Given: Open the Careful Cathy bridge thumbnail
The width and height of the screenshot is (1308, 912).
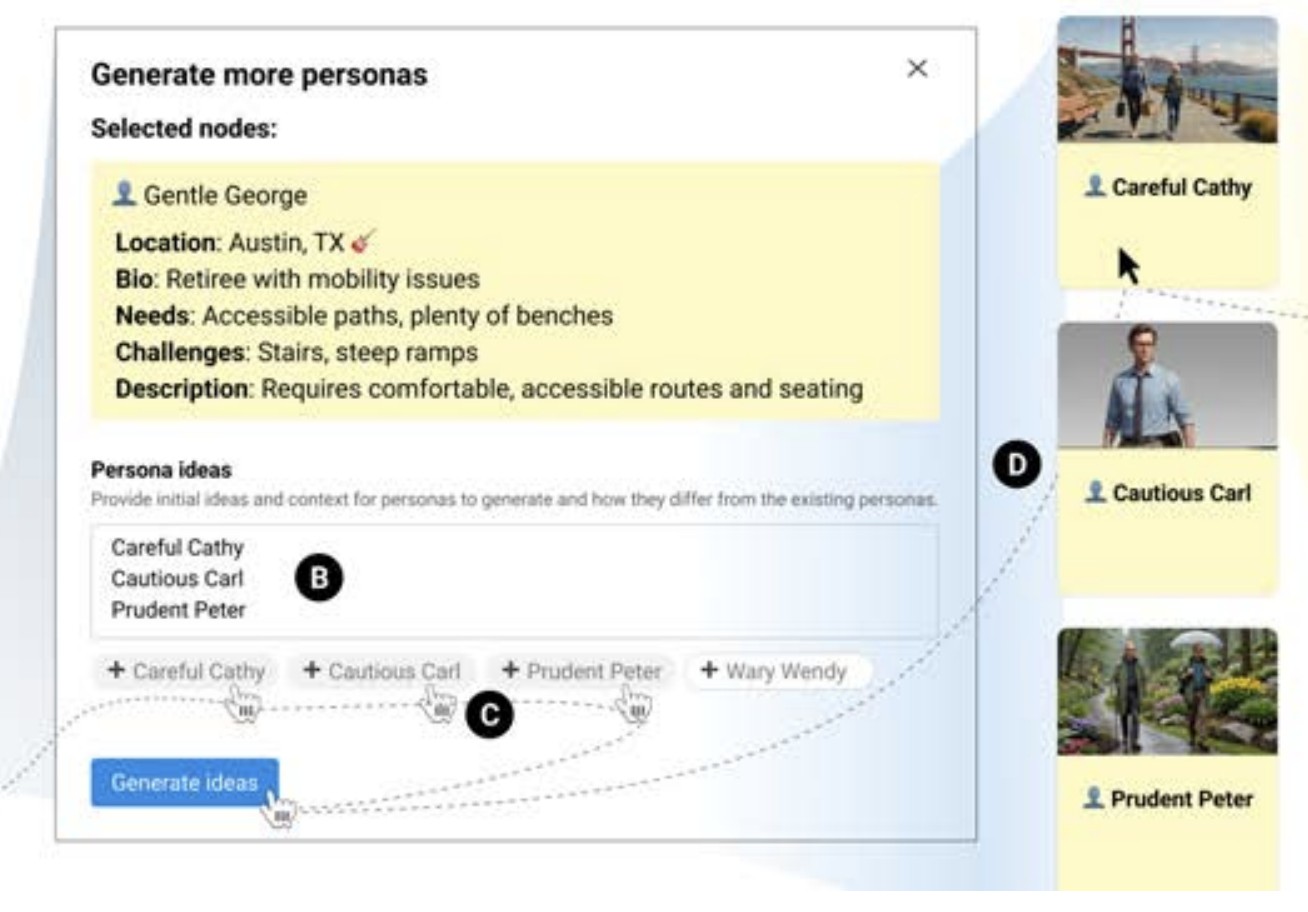Looking at the screenshot, I should (x=1167, y=80).
